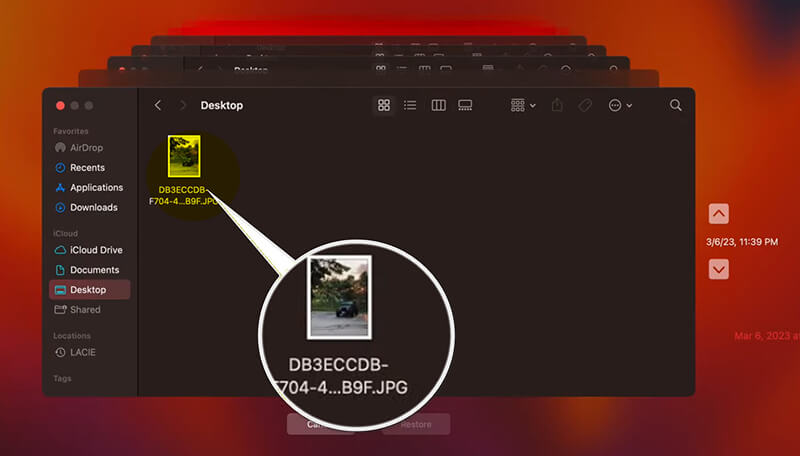Go to later backup with down arrow

pyautogui.click(x=718, y=269)
